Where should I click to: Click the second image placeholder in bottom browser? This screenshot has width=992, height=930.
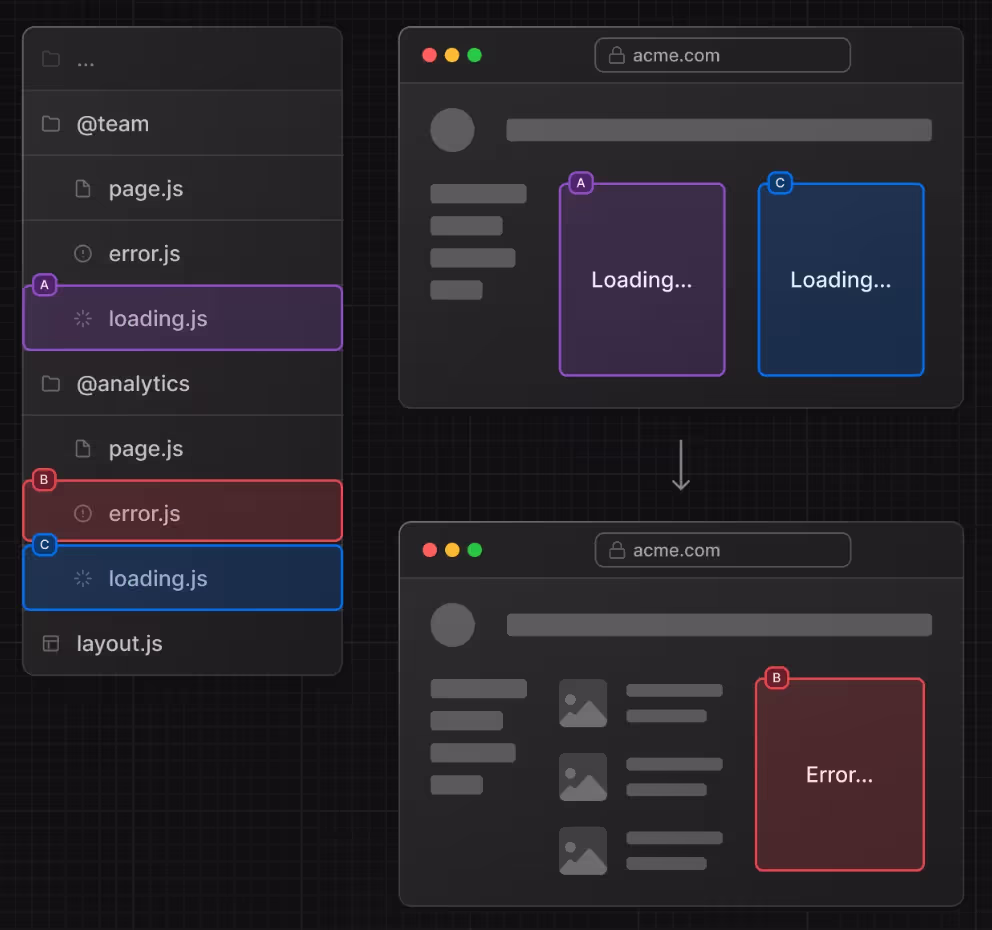coord(583,777)
